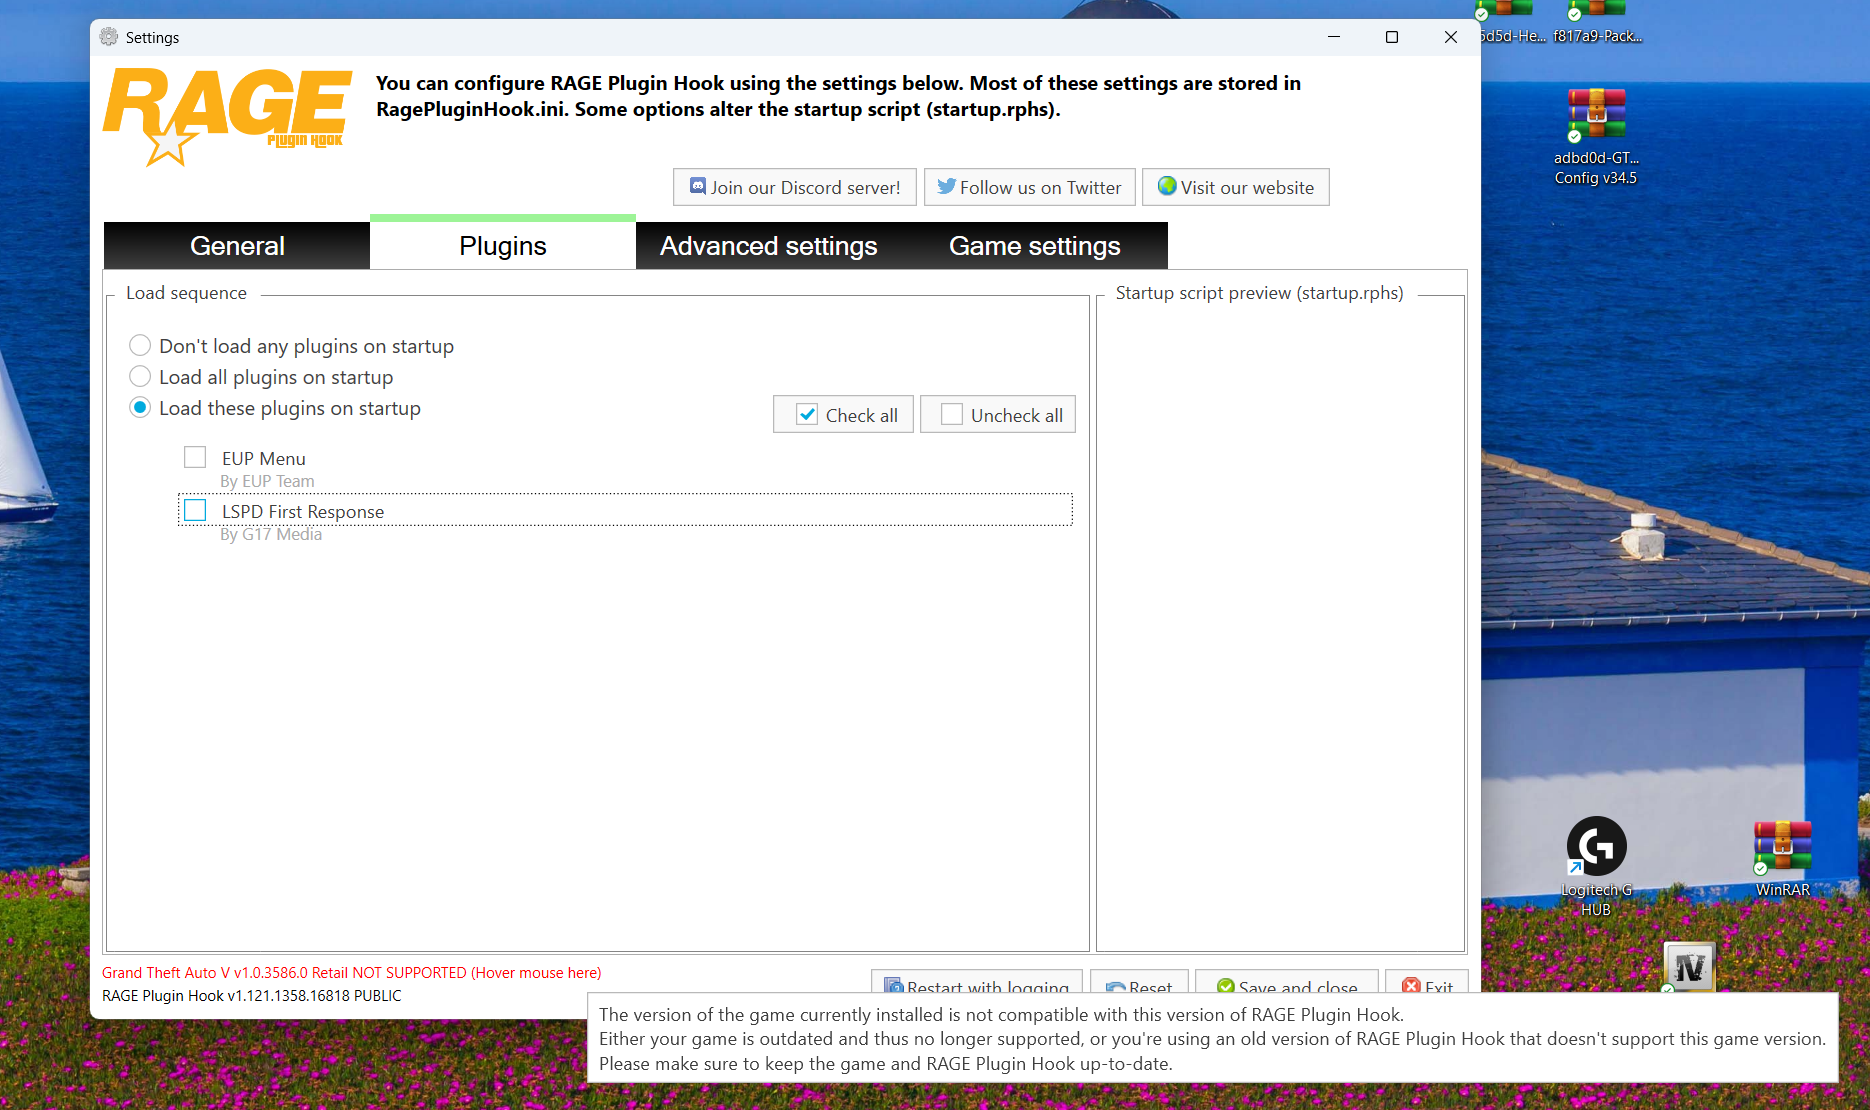The height and width of the screenshot is (1110, 1870).
Task: Click the Restart with logging button
Action: (x=976, y=982)
